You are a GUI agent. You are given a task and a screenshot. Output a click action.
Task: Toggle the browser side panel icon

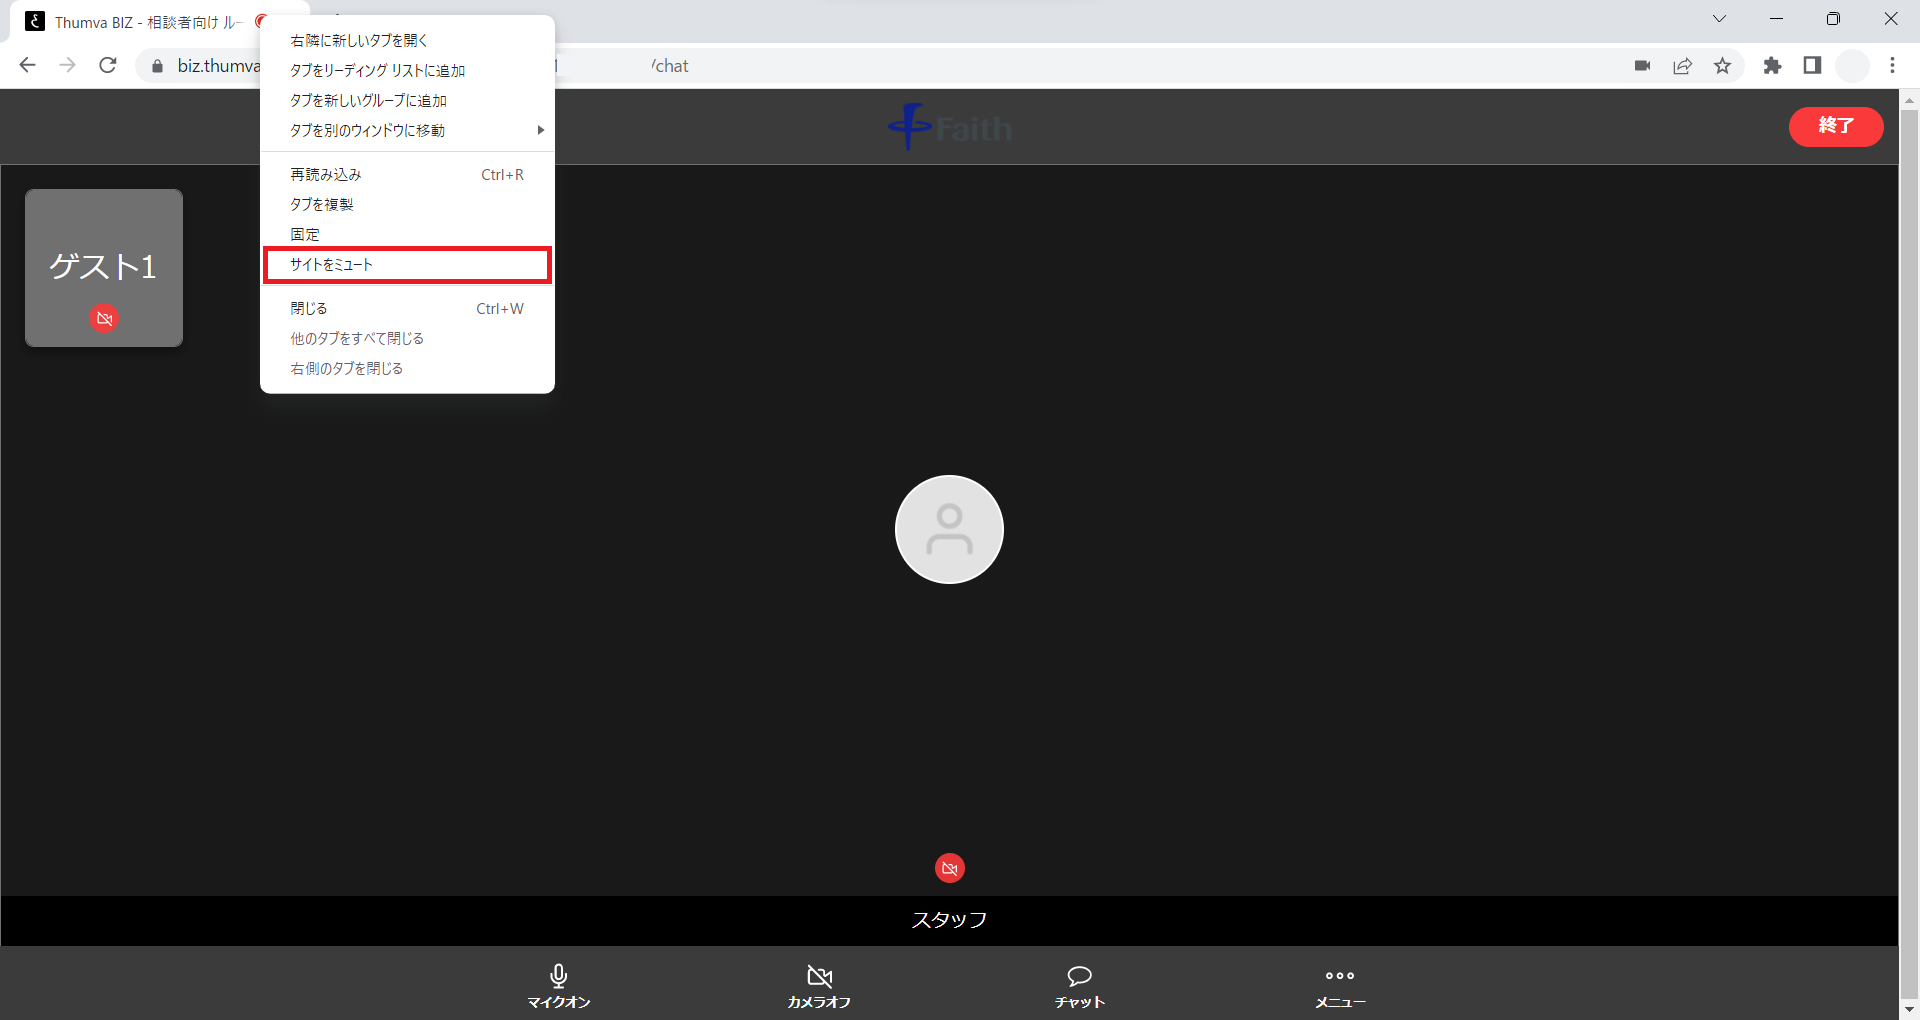click(x=1812, y=66)
